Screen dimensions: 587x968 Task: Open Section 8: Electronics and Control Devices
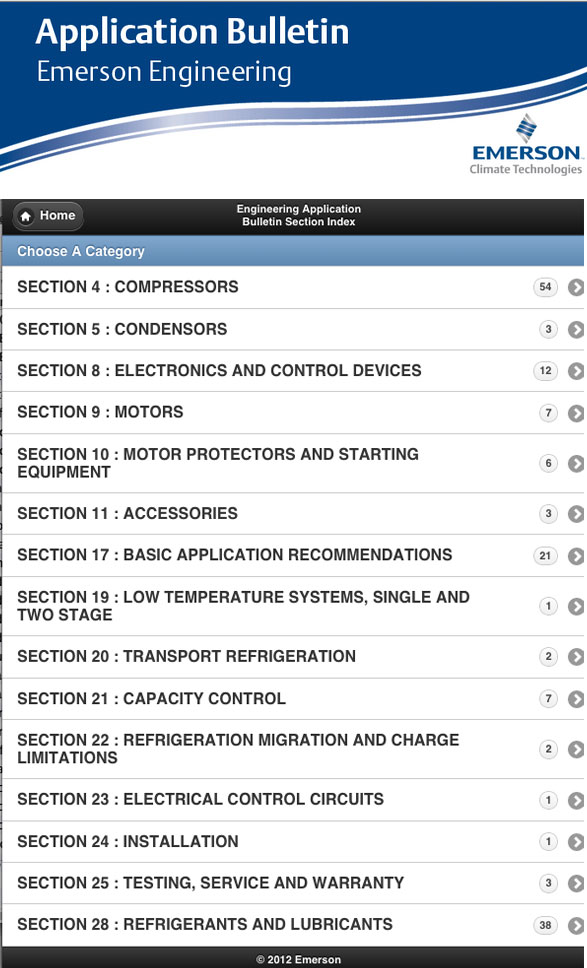[x=293, y=370]
